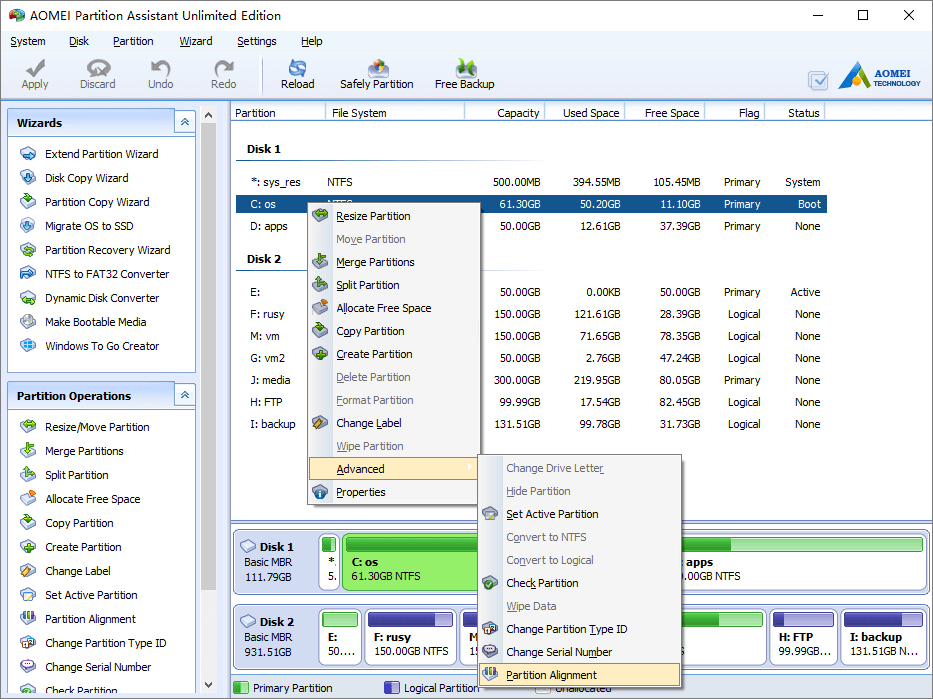Viewport: 933px width, 699px height.
Task: Open the Partition menu
Action: pos(133,41)
